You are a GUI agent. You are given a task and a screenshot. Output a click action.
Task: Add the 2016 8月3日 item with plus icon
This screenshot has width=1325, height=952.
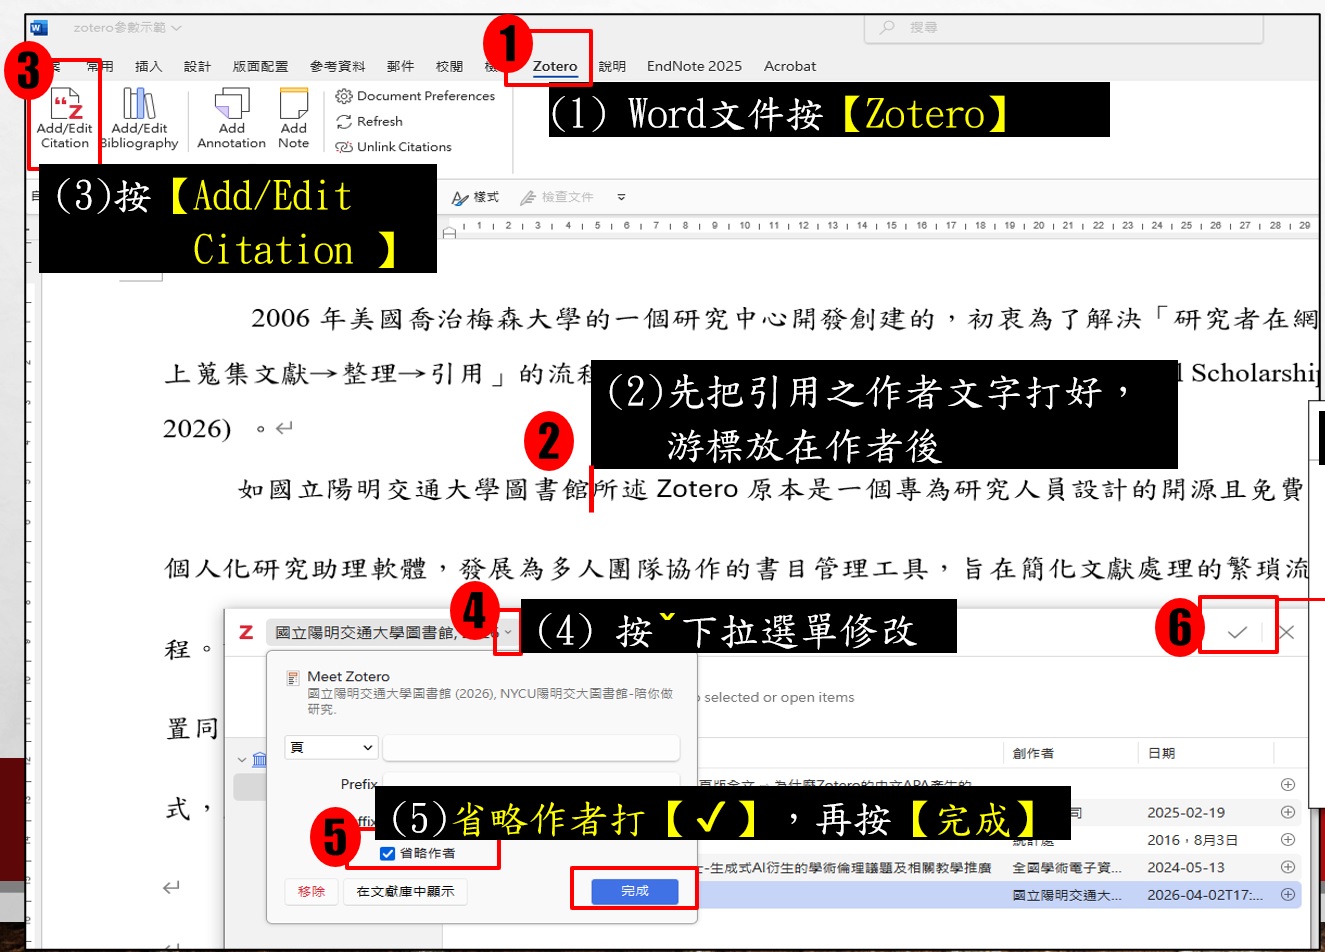(x=1288, y=840)
